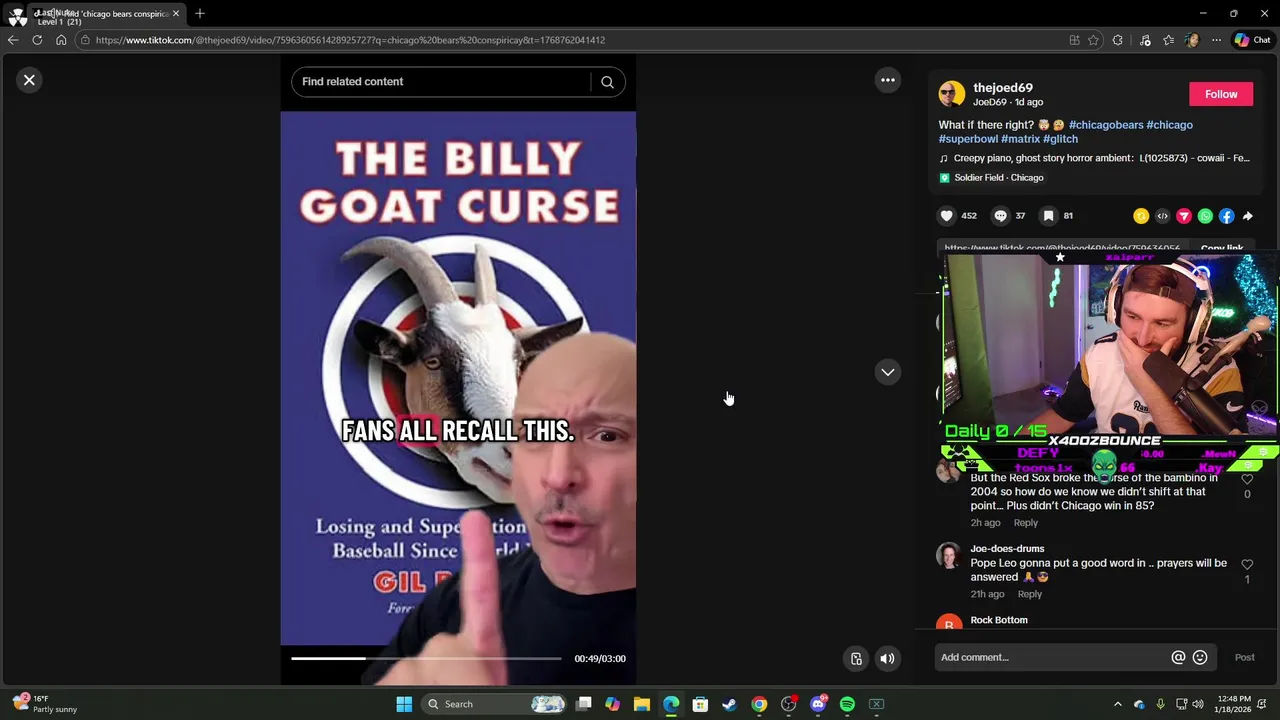
Task: Reply to Joe-does-drums comment
Action: pyautogui.click(x=1029, y=594)
